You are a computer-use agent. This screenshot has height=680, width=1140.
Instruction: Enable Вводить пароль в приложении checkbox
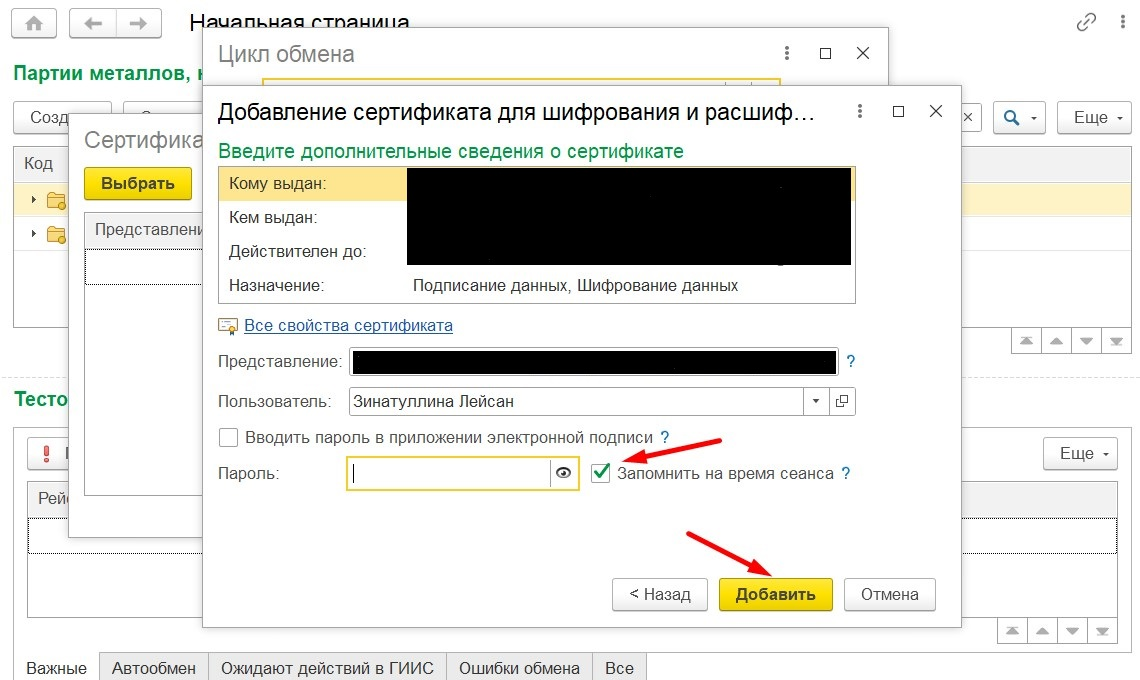(x=228, y=437)
